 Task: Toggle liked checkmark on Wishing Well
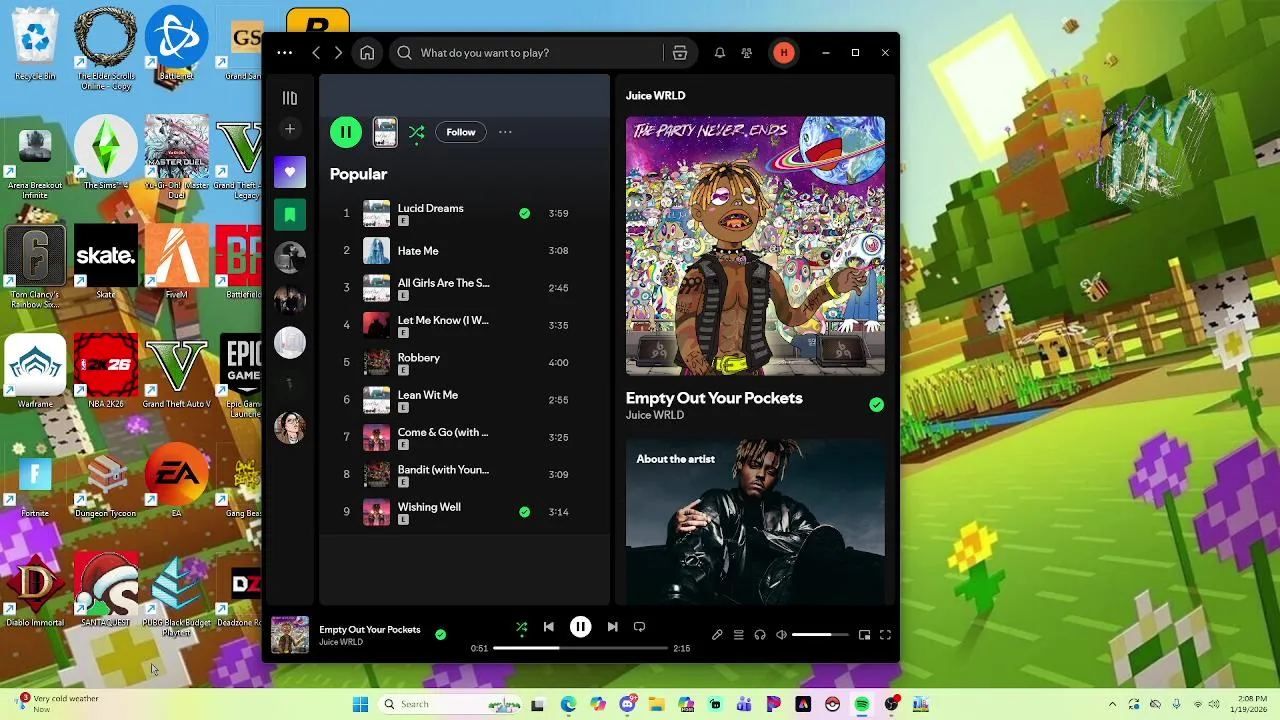click(524, 512)
